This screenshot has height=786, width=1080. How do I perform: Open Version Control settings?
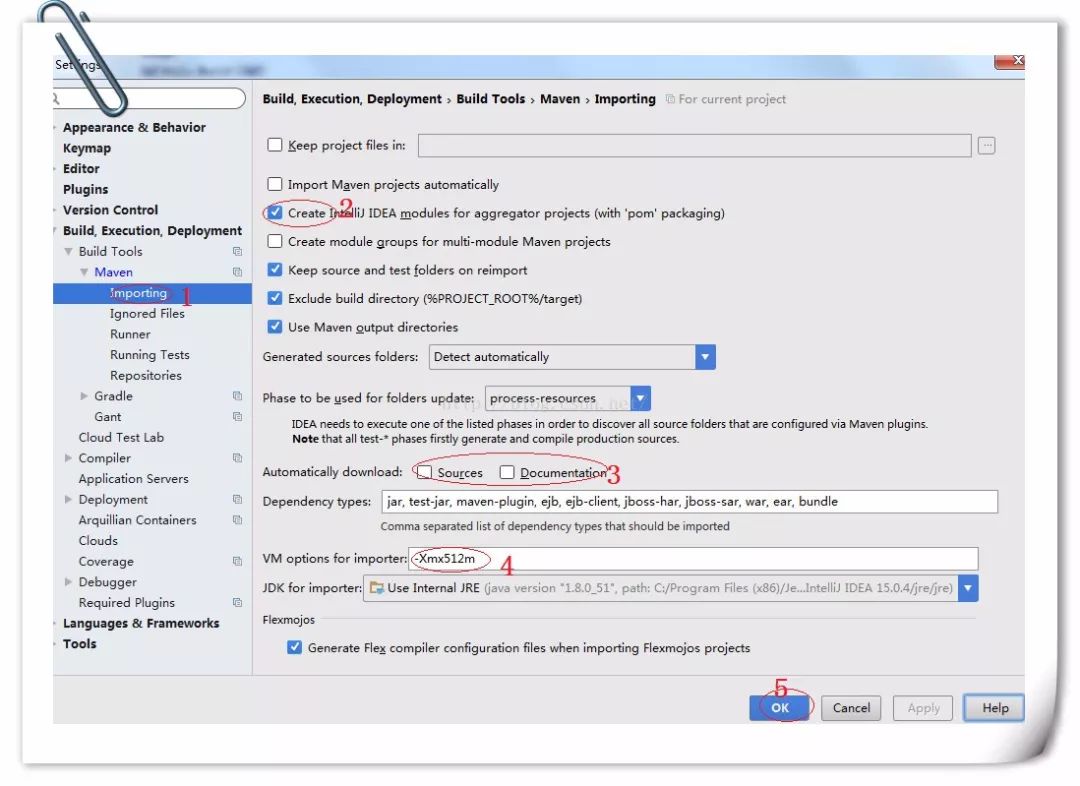coord(110,210)
